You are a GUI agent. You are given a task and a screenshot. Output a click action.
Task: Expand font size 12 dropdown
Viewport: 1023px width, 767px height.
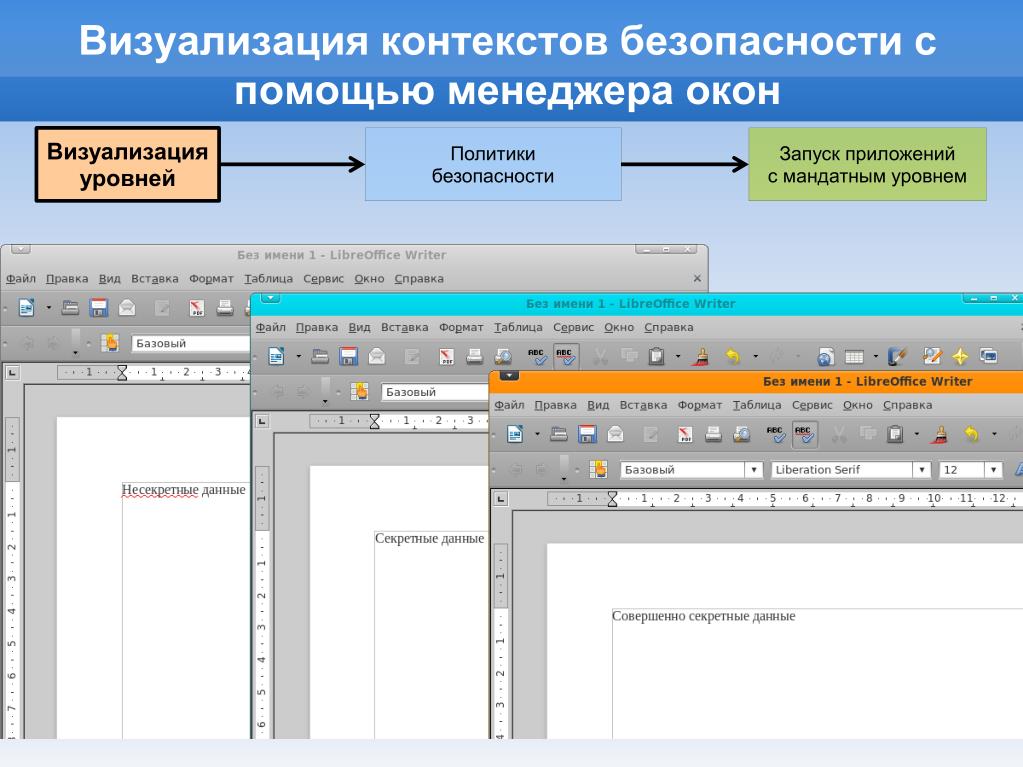coord(994,470)
